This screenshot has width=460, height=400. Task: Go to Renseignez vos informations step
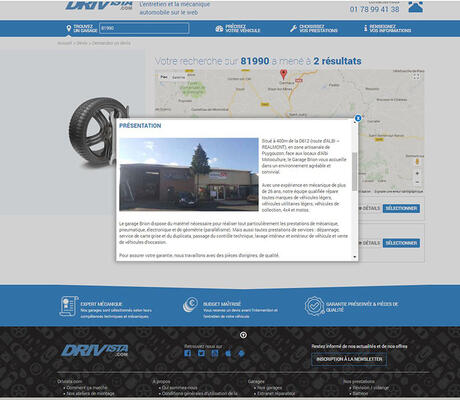(387, 28)
